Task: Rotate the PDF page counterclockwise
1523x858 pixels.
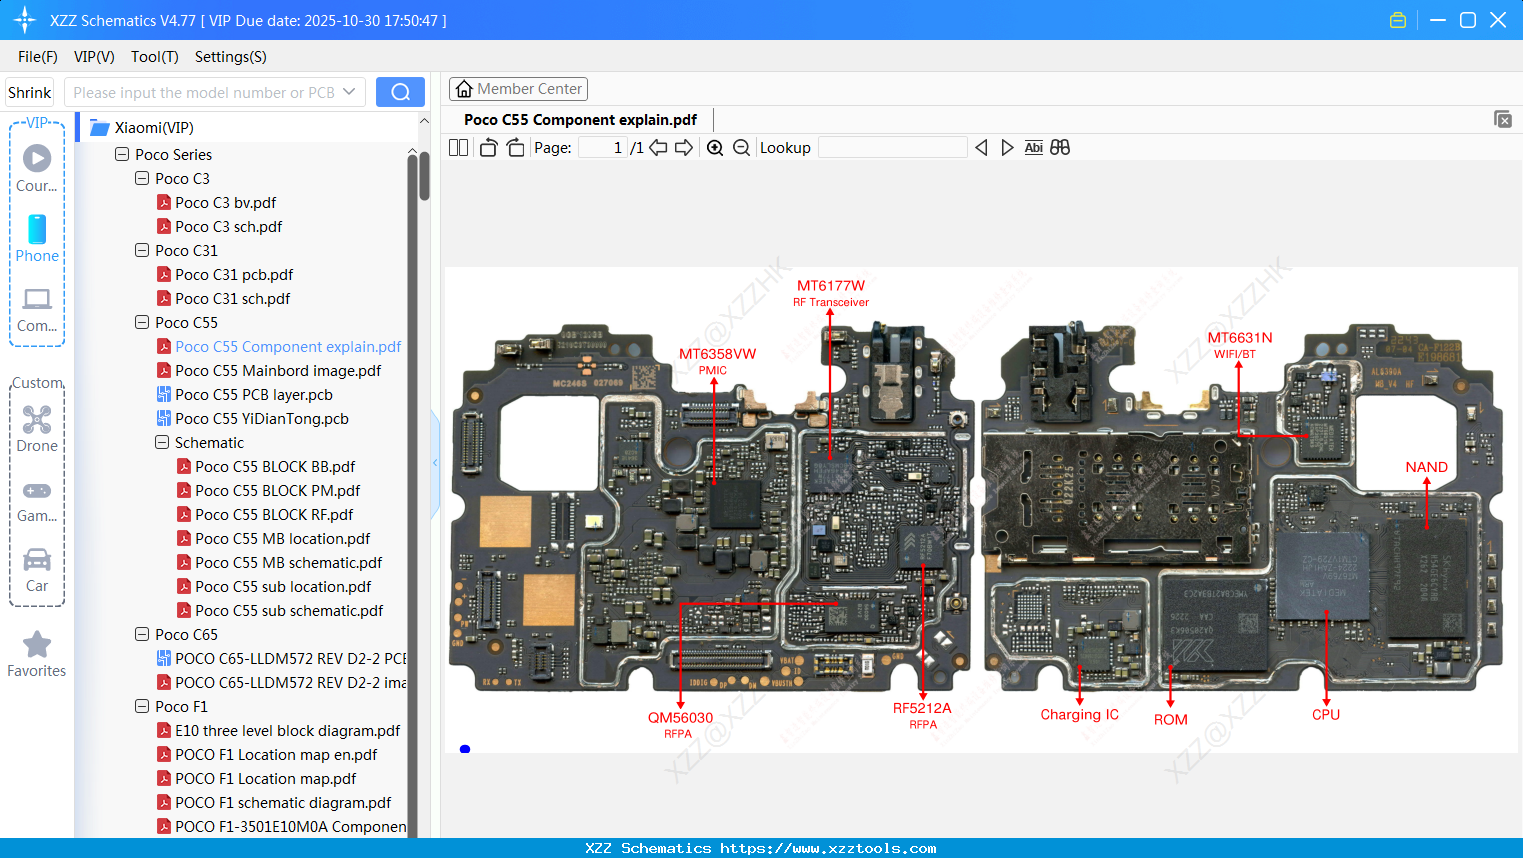Action: click(x=487, y=147)
